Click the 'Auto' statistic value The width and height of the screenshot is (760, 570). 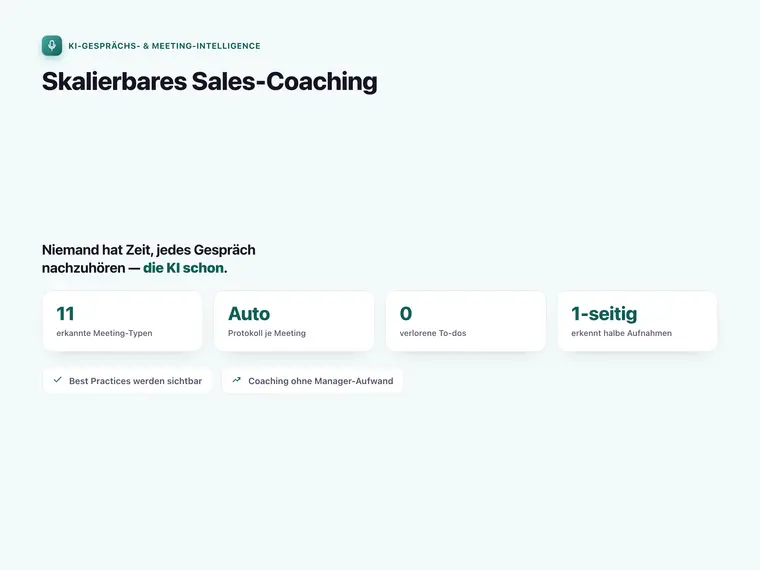click(249, 314)
